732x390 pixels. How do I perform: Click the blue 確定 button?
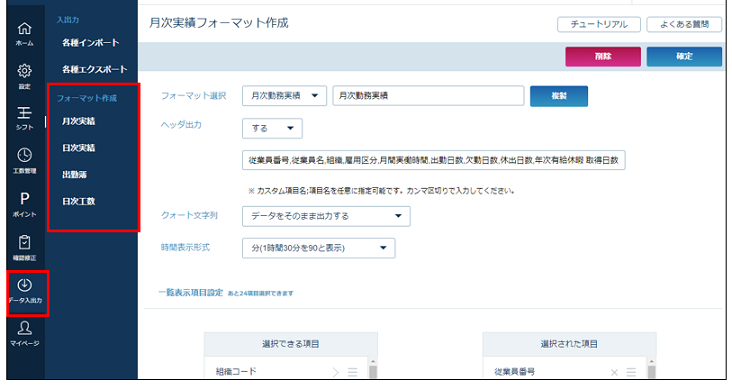click(684, 56)
